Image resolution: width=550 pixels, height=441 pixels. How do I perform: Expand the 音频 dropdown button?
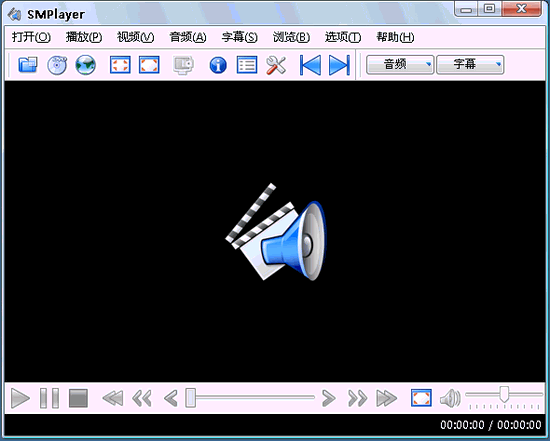point(400,65)
